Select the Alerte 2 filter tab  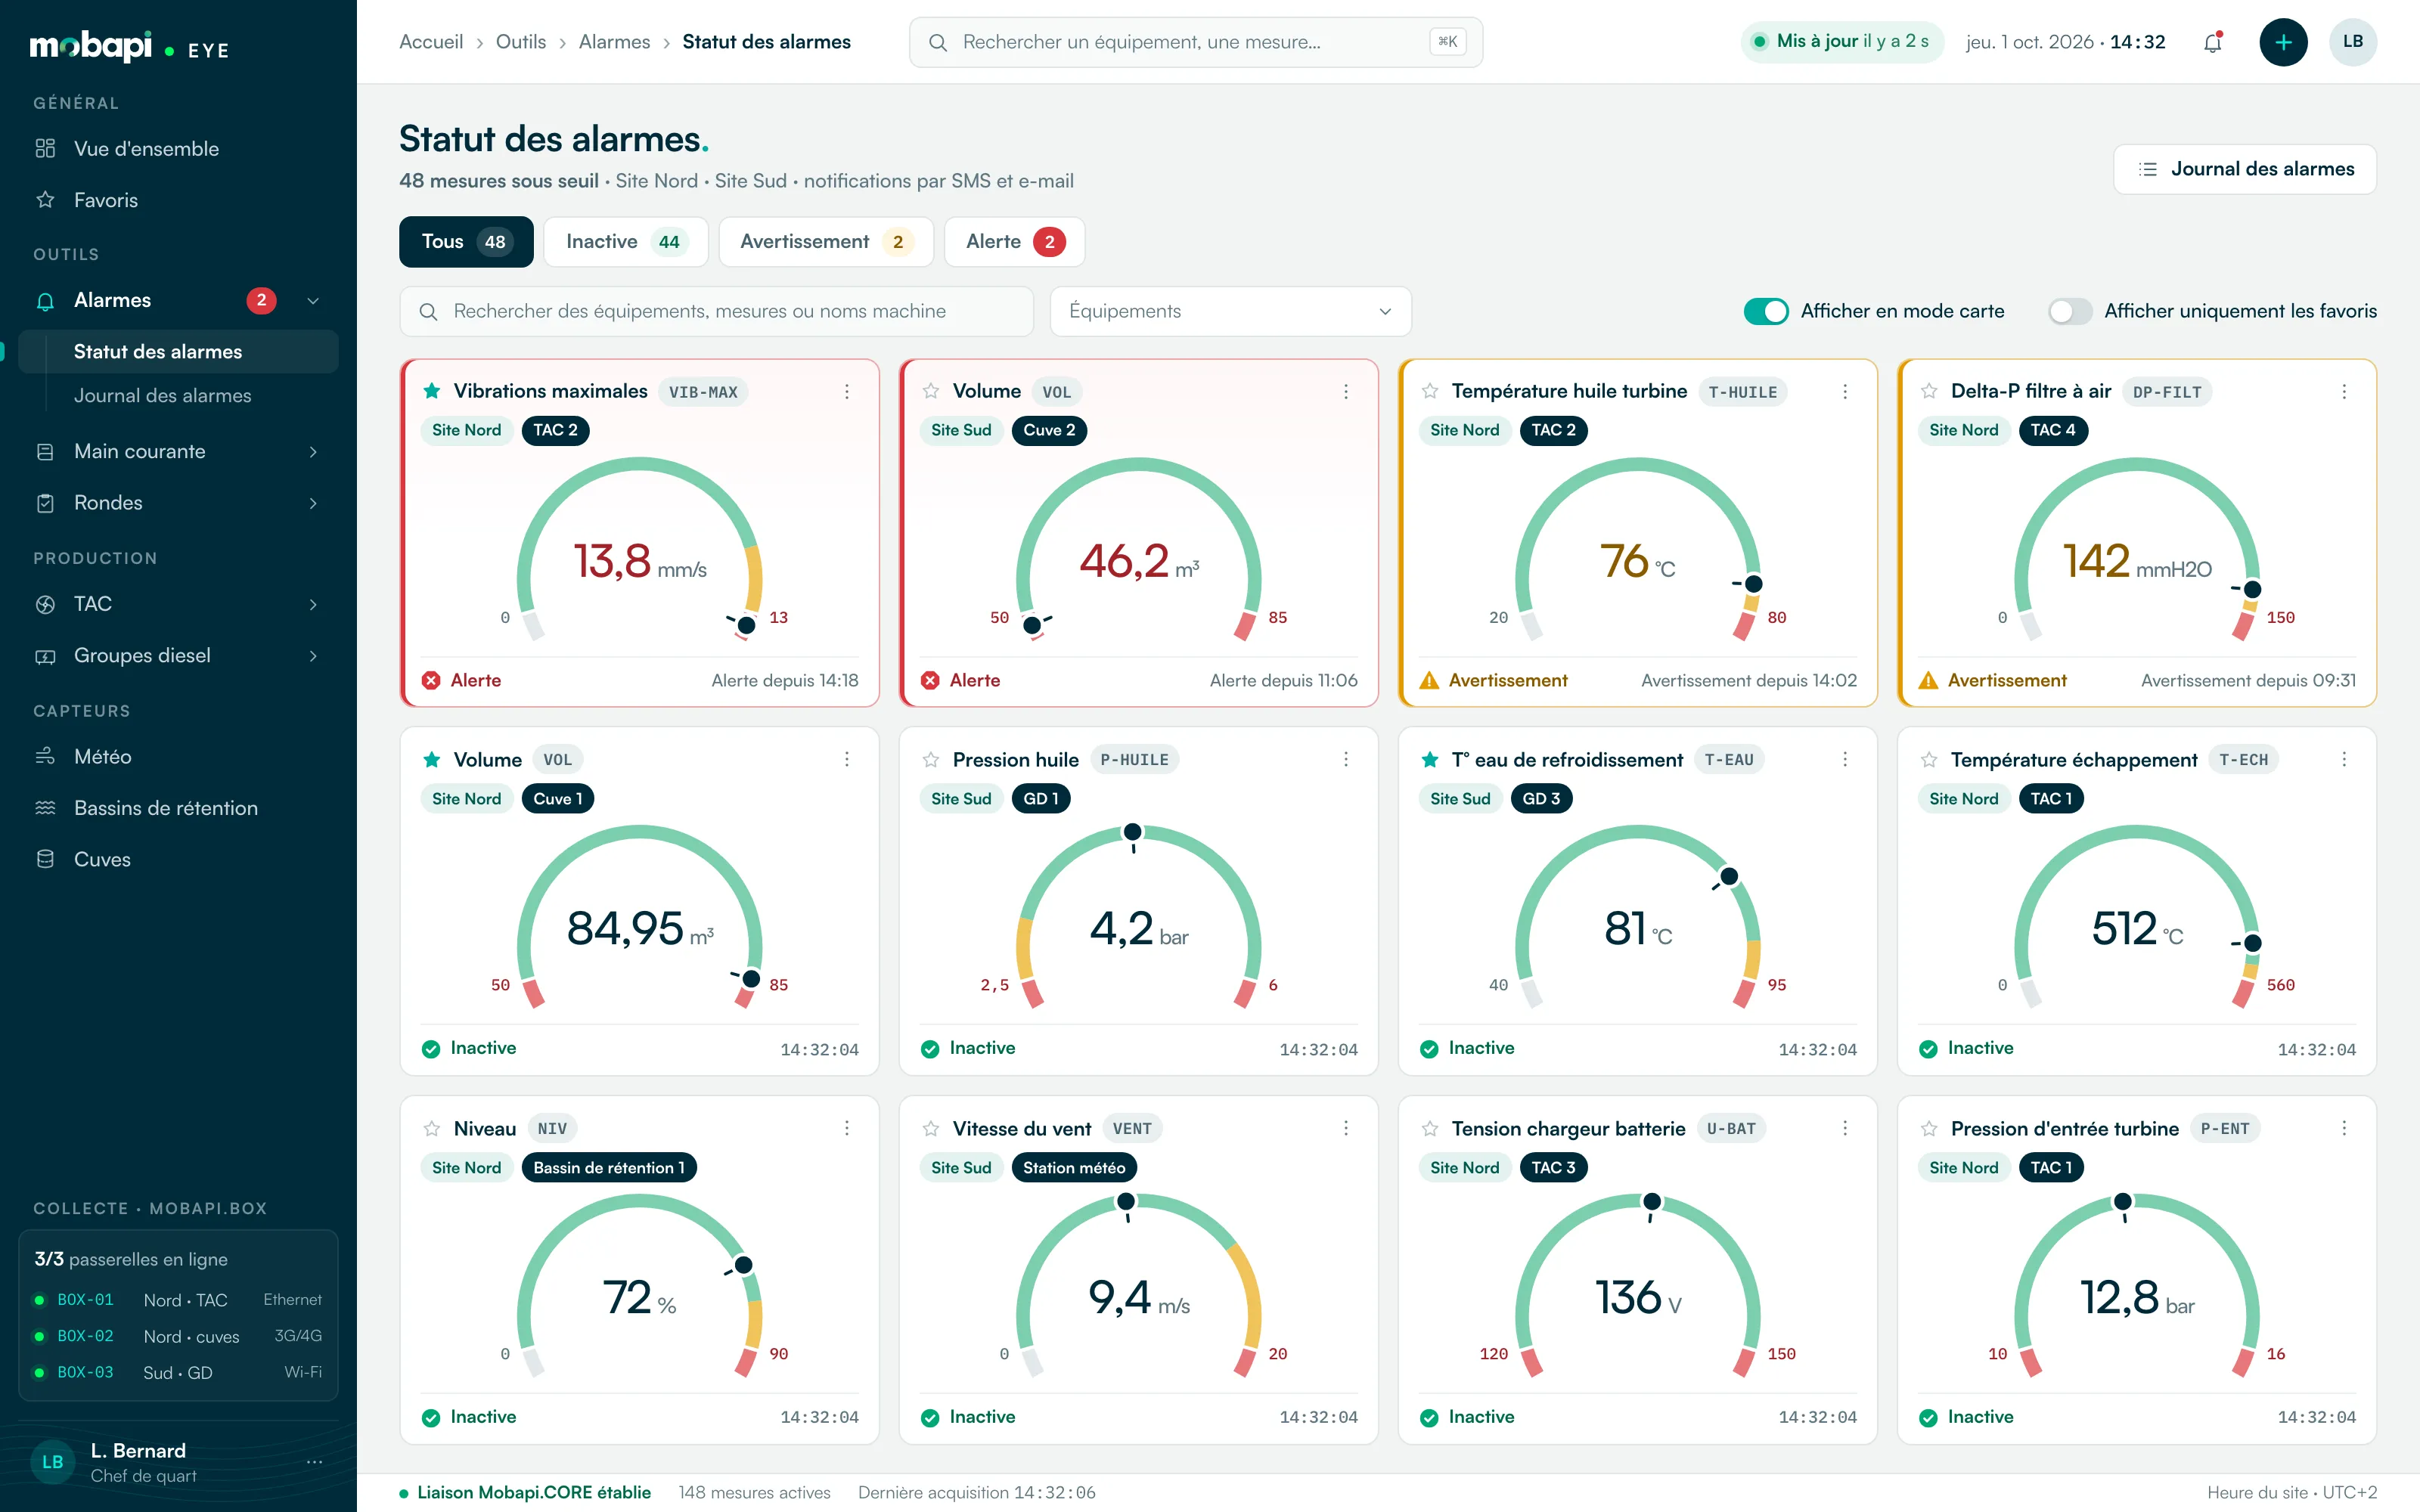[1014, 242]
